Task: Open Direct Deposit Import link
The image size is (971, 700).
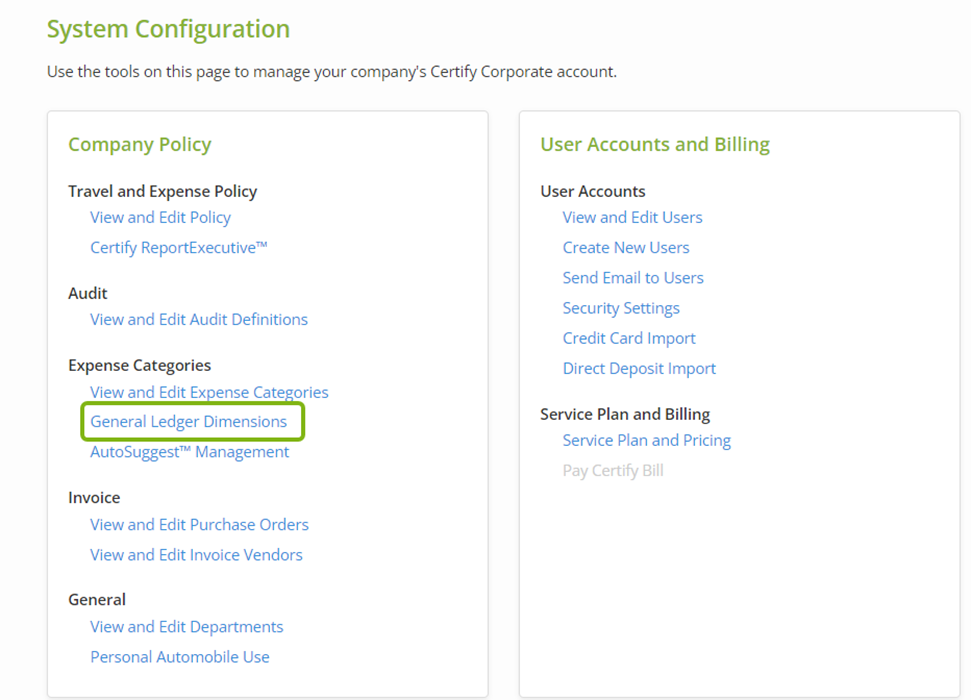Action: (639, 369)
